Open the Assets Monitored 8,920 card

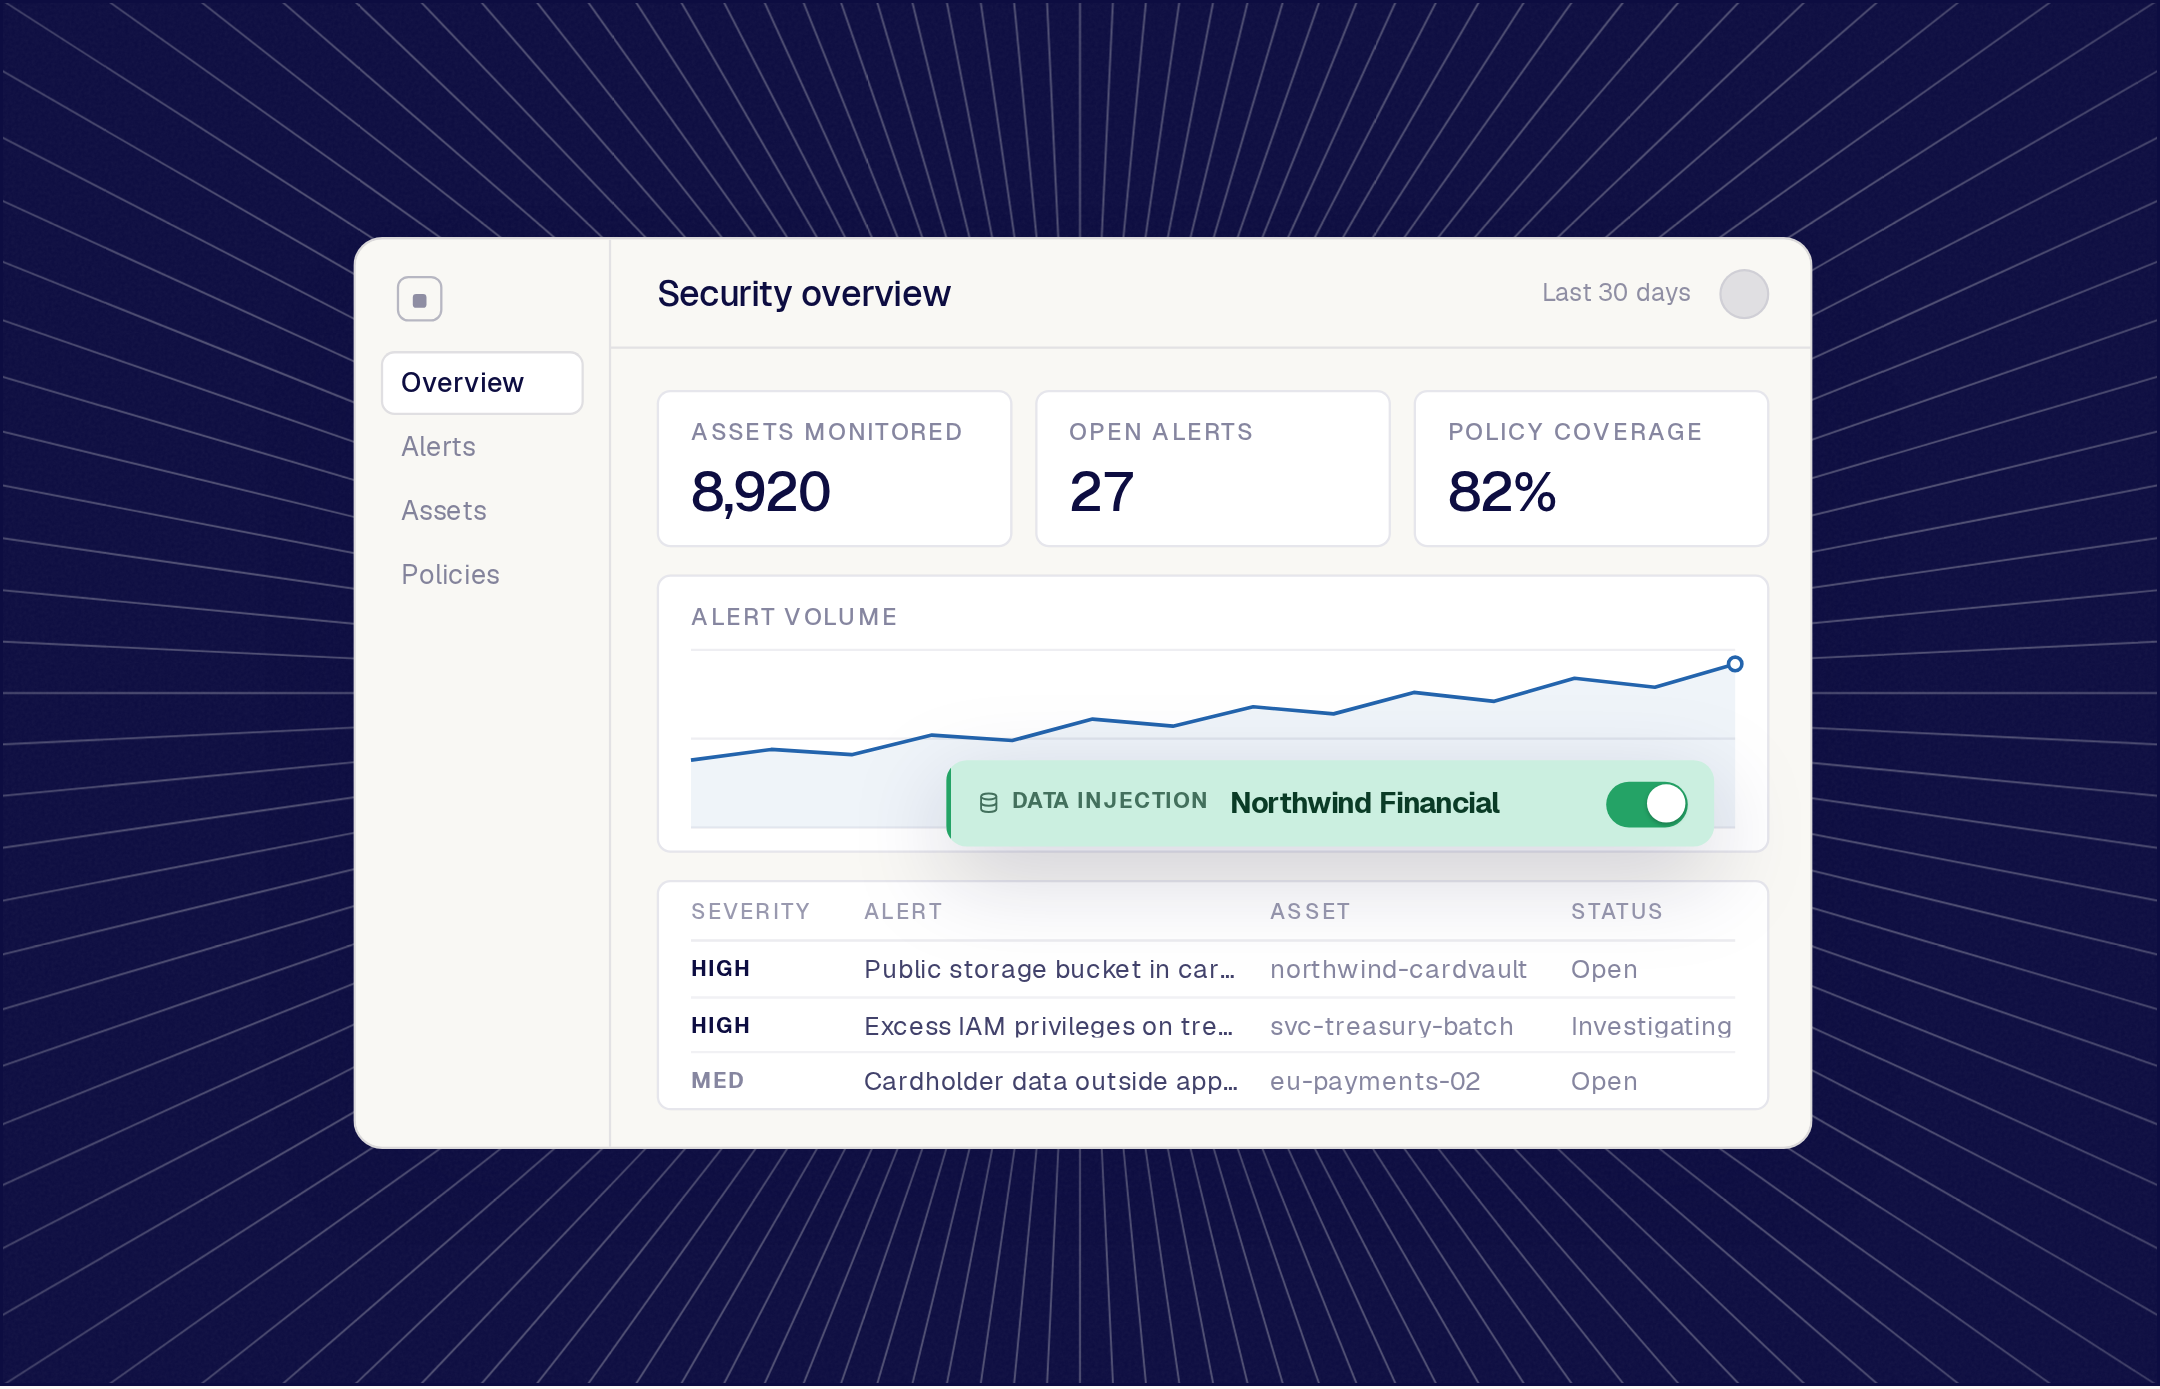pyautogui.click(x=834, y=469)
